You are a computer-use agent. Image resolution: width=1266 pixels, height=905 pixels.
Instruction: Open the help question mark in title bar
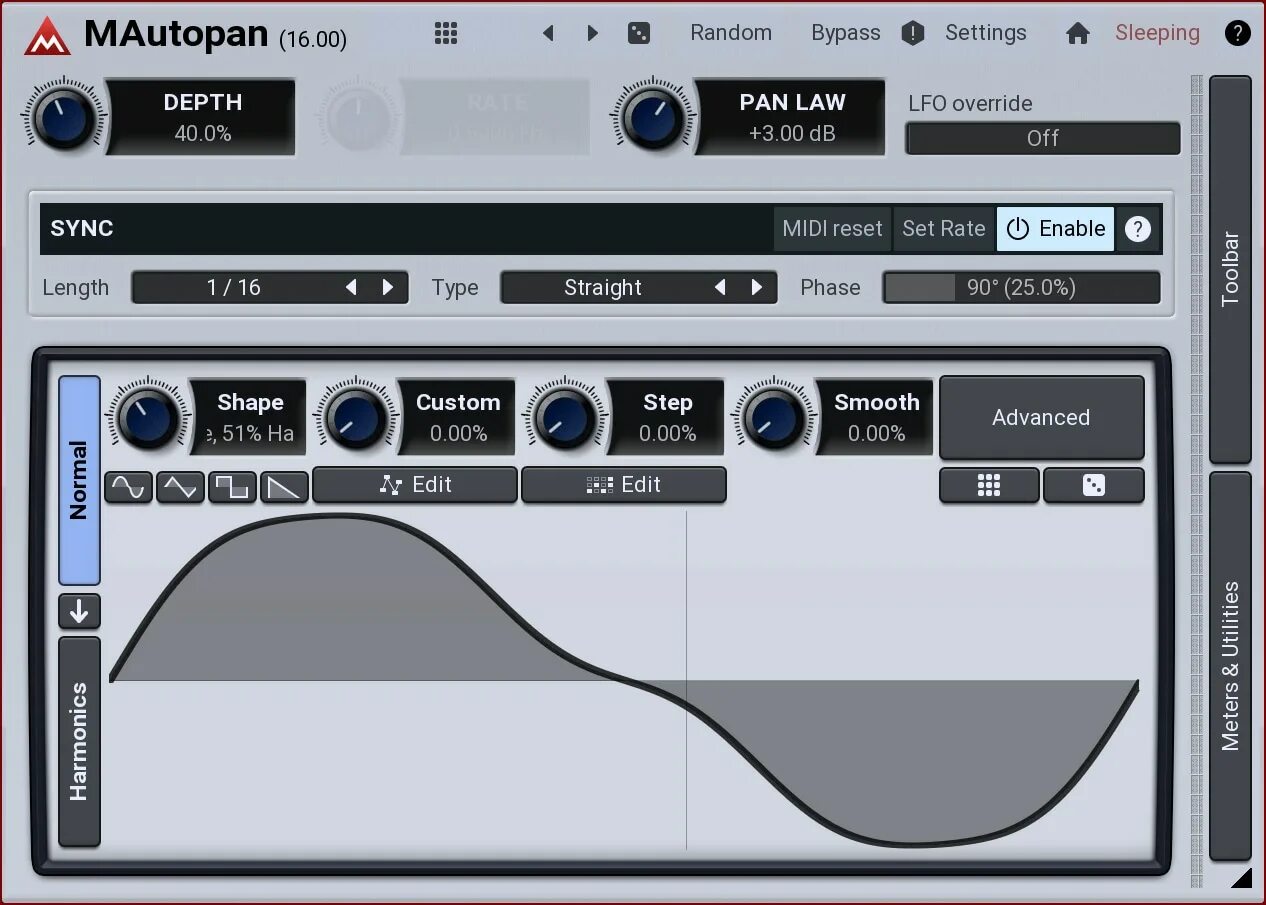click(x=1237, y=33)
